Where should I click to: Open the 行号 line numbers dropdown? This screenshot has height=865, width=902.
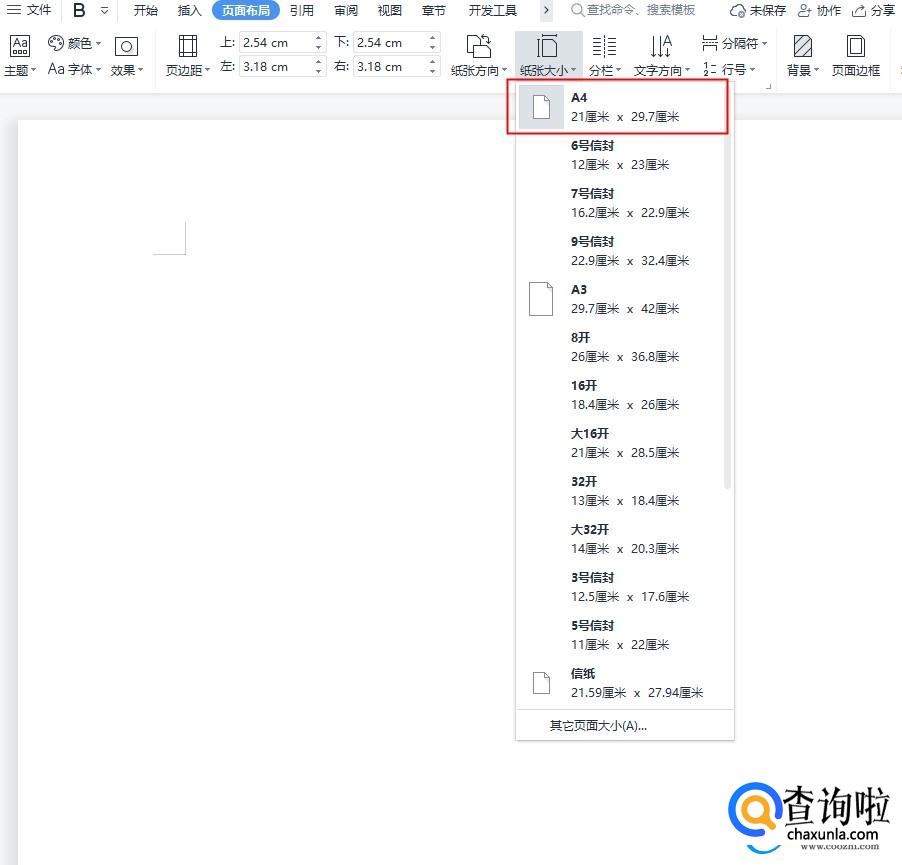click(x=729, y=69)
